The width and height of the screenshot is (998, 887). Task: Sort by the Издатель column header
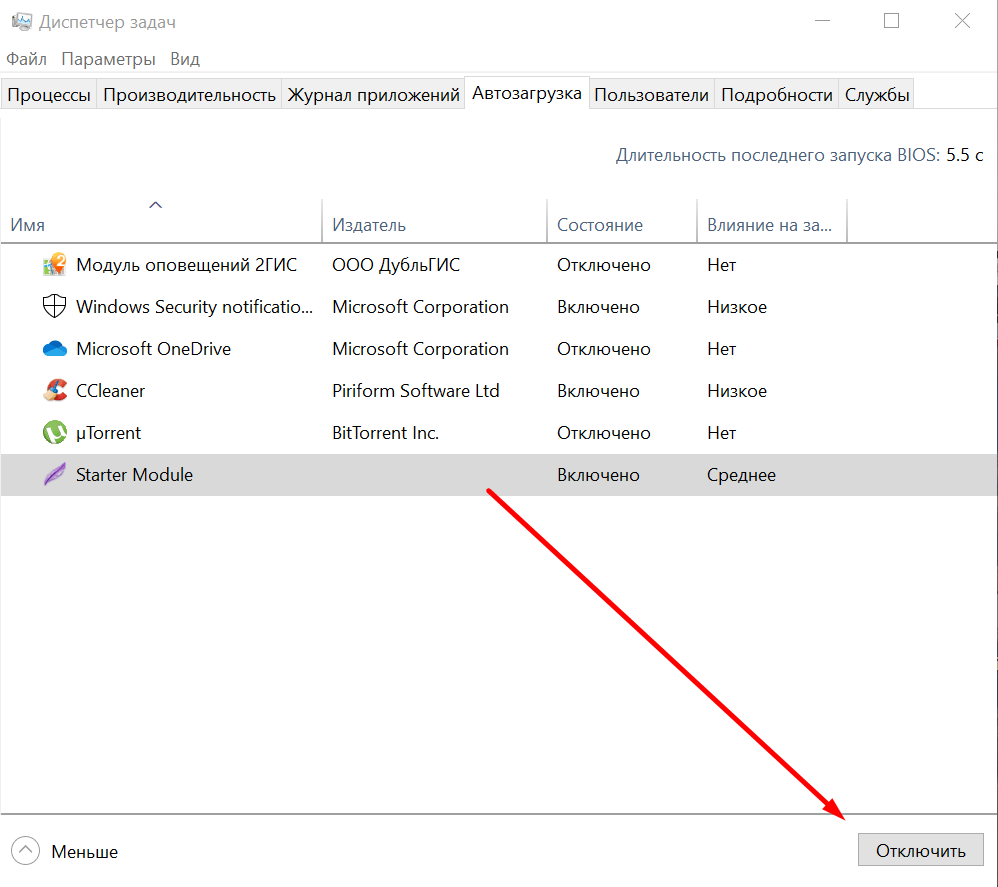(435, 221)
